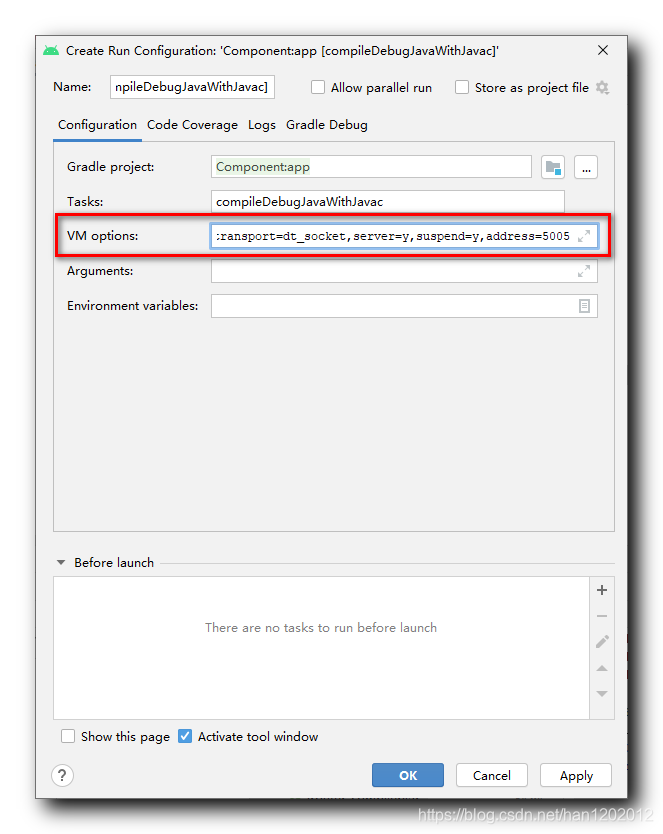663x834 pixels.
Task: Open the Logs tab
Action: pyautogui.click(x=262, y=125)
